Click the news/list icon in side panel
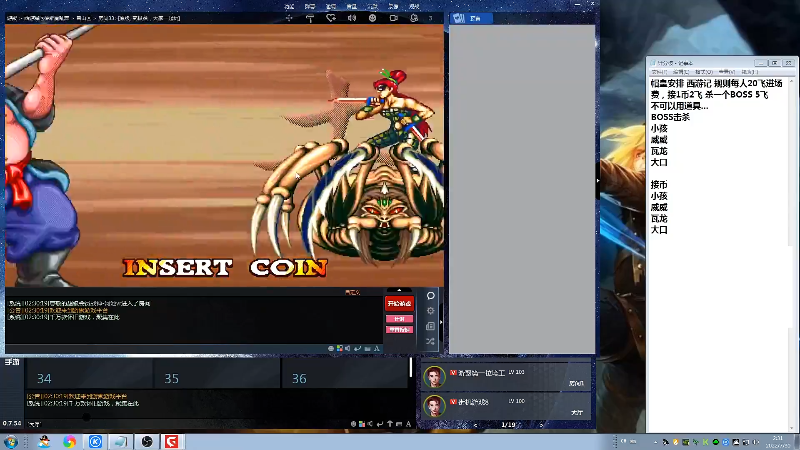The width and height of the screenshot is (800, 450). click(431, 326)
